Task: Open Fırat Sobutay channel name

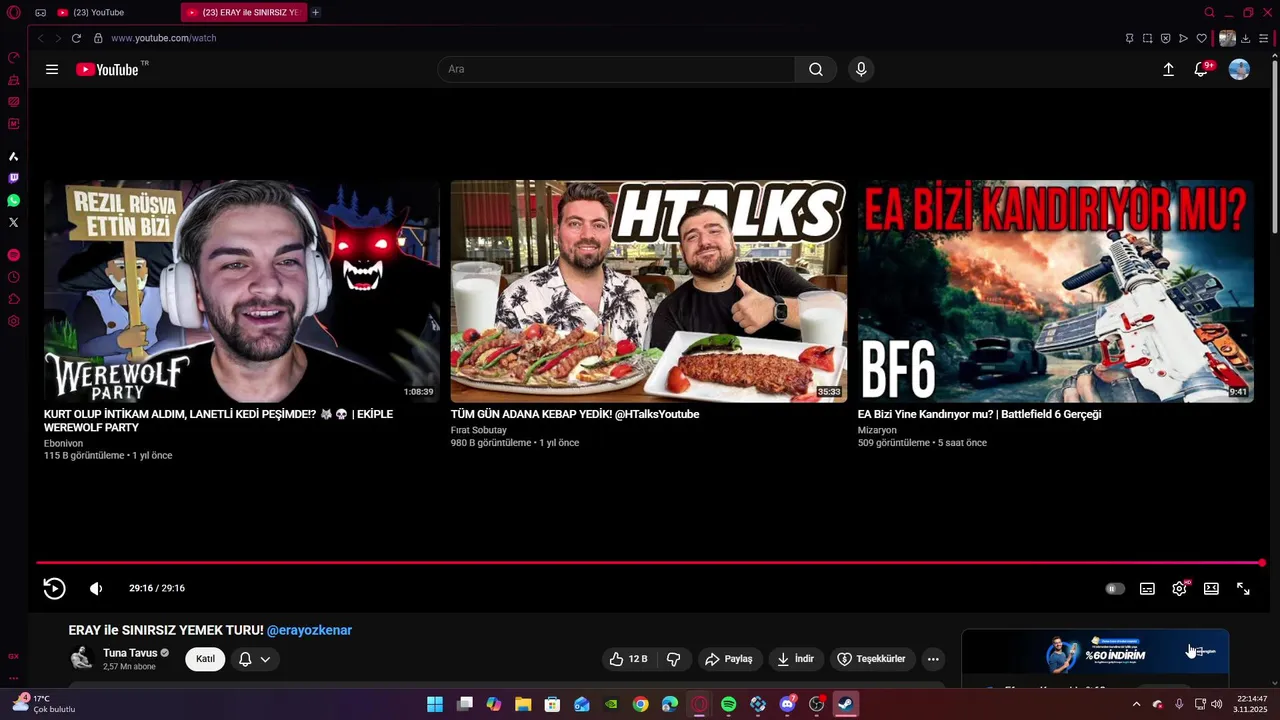Action: [479, 430]
